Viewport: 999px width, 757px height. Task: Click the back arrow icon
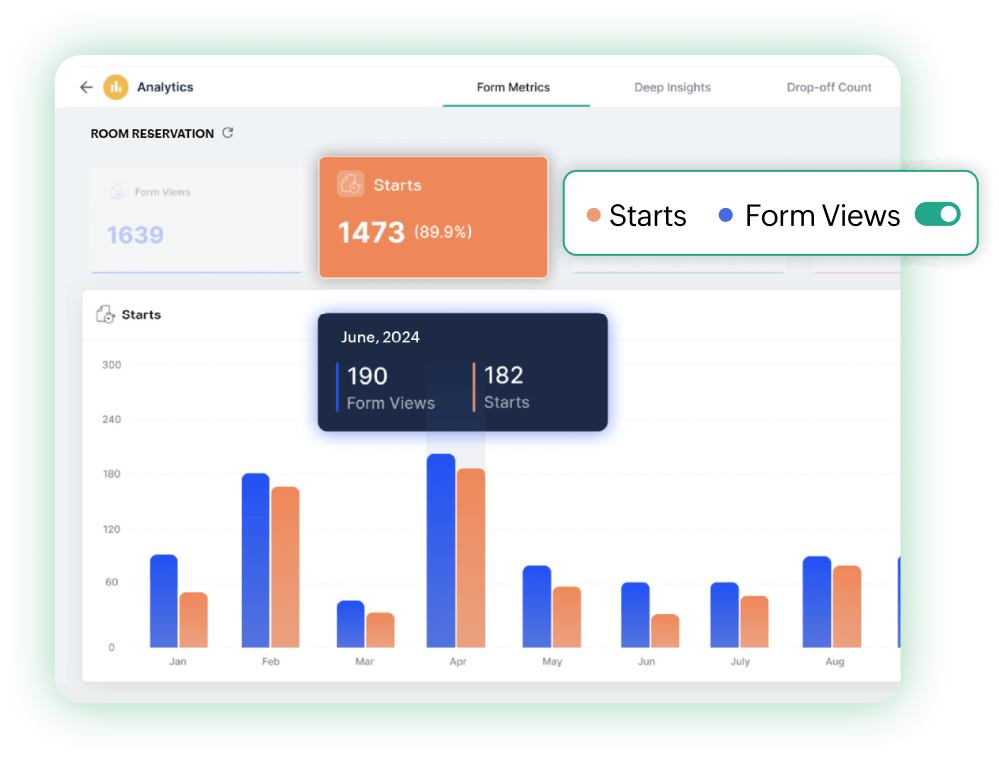86,87
